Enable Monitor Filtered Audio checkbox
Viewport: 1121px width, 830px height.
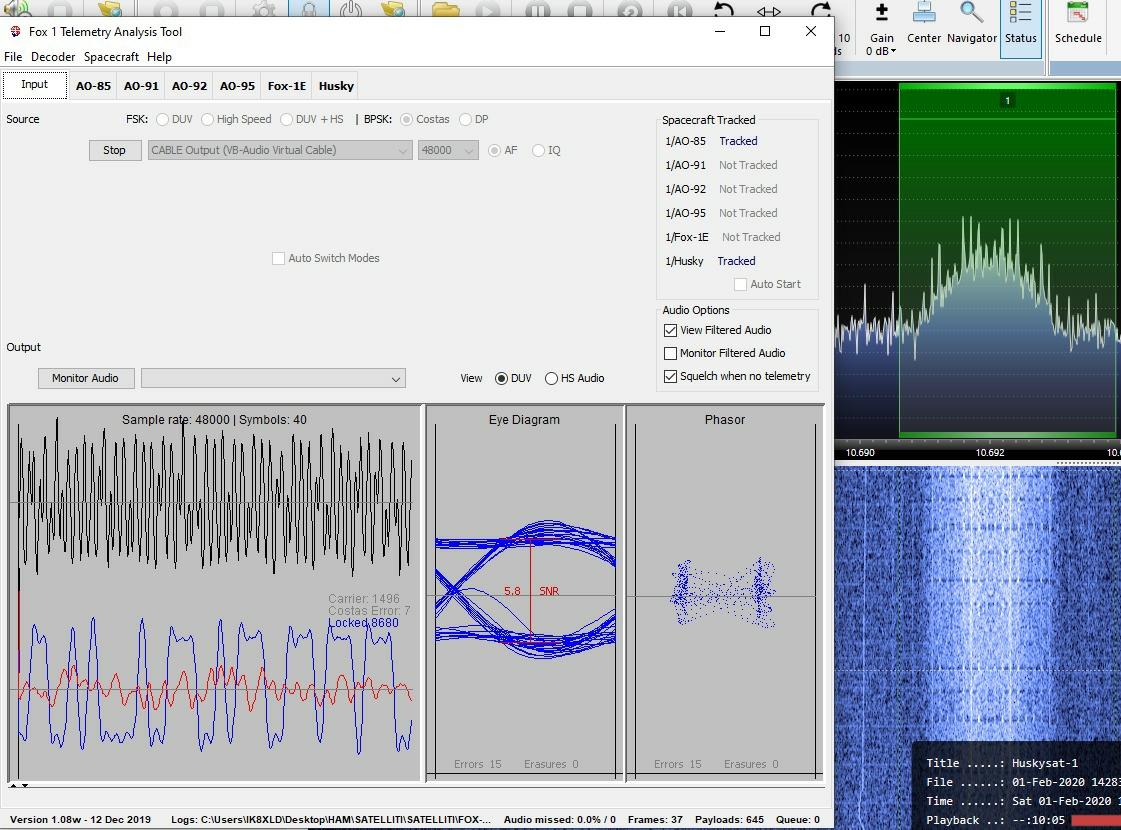click(671, 353)
